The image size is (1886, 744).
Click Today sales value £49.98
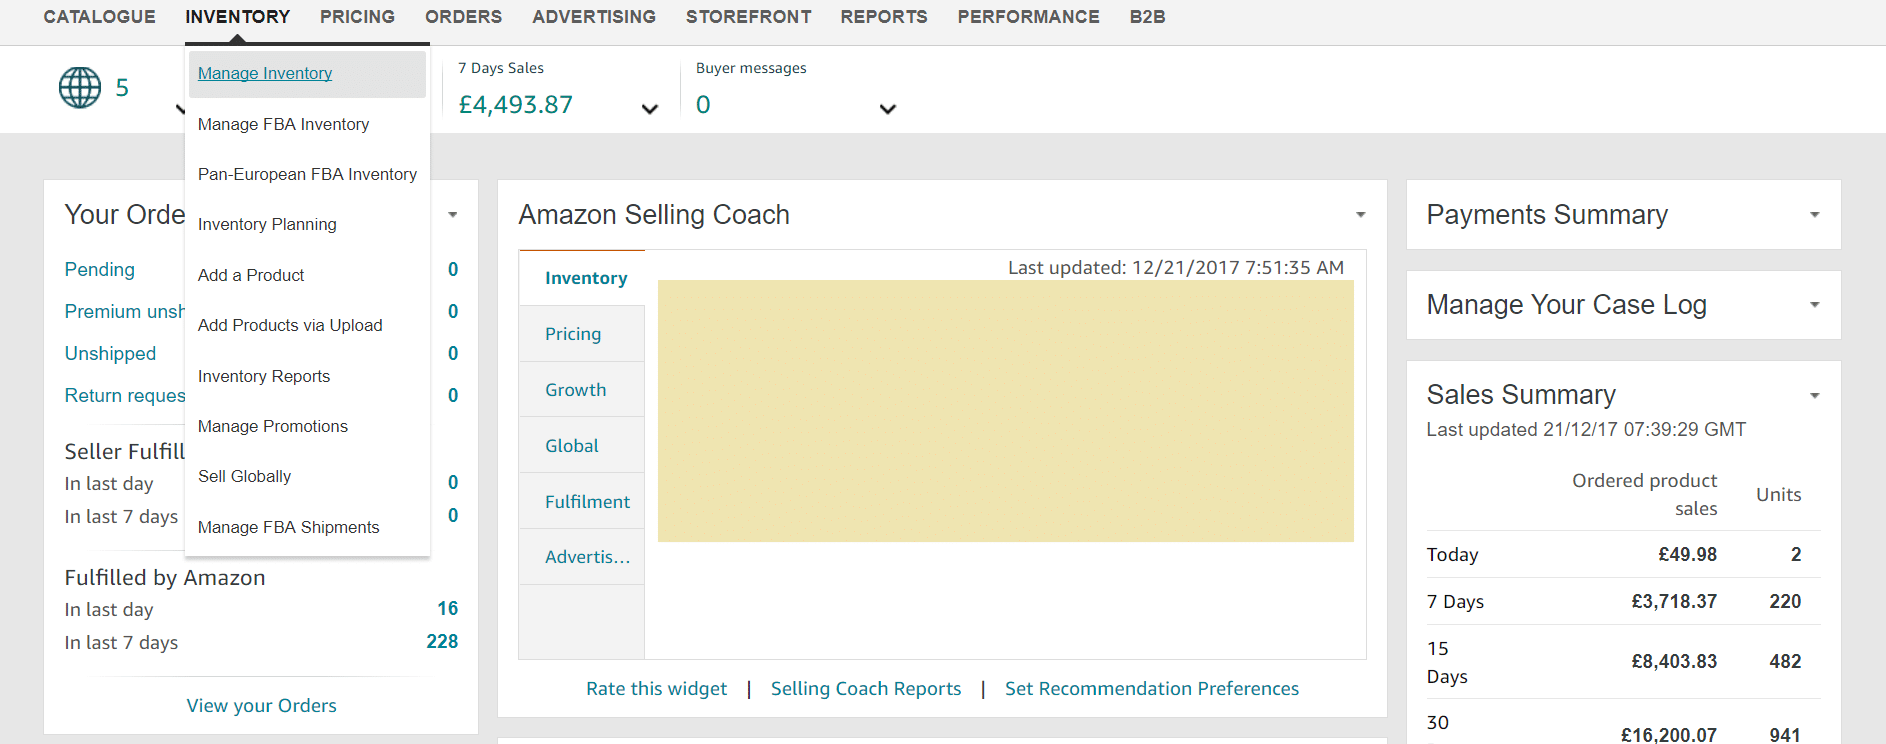1687,555
